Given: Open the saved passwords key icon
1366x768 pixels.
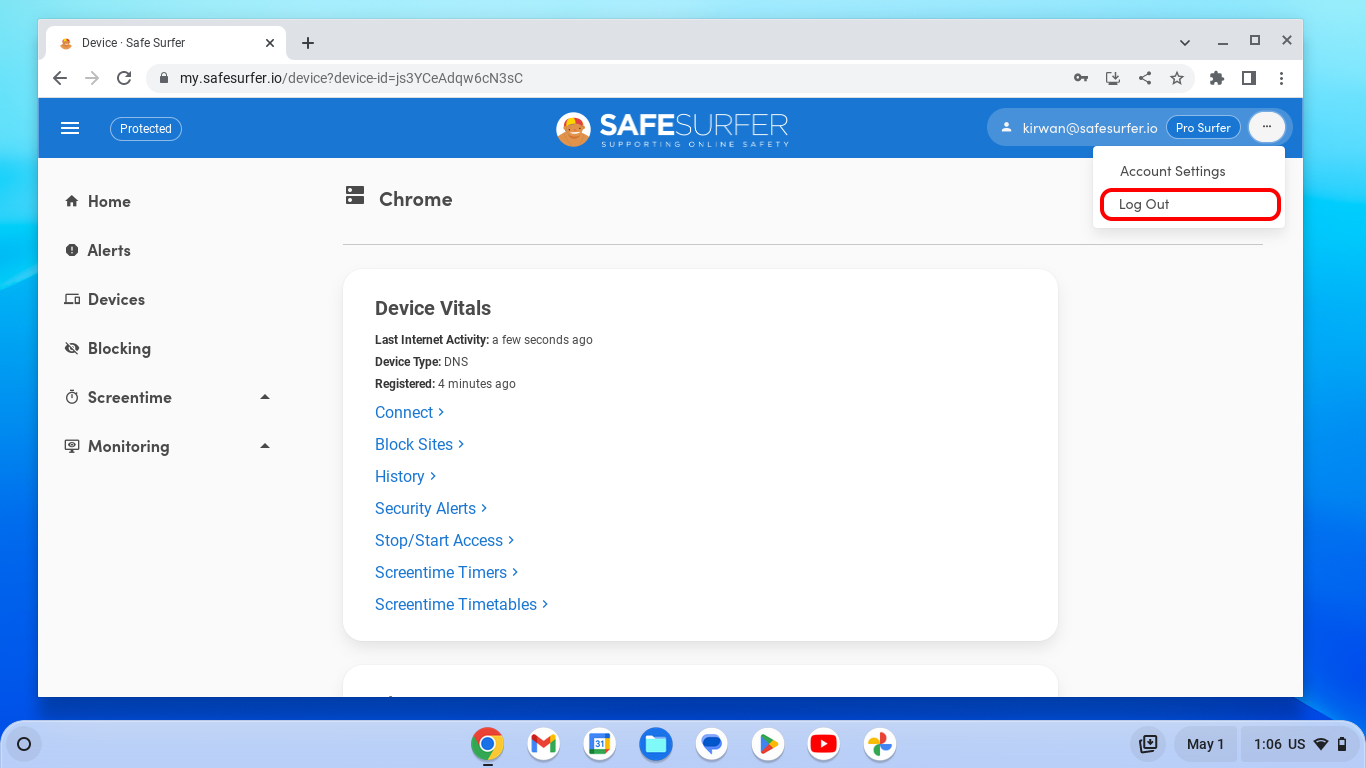Looking at the screenshot, I should click(x=1081, y=78).
